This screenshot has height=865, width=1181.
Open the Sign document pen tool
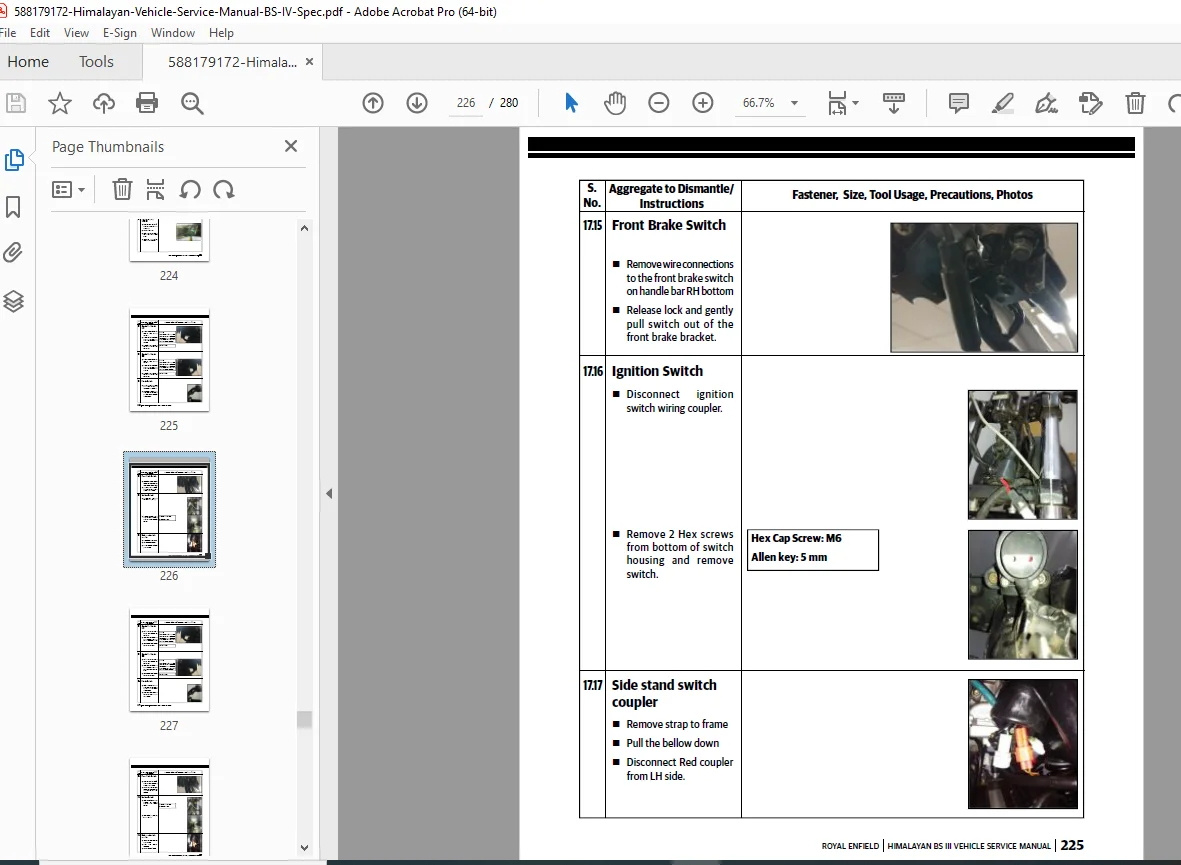coord(1046,103)
